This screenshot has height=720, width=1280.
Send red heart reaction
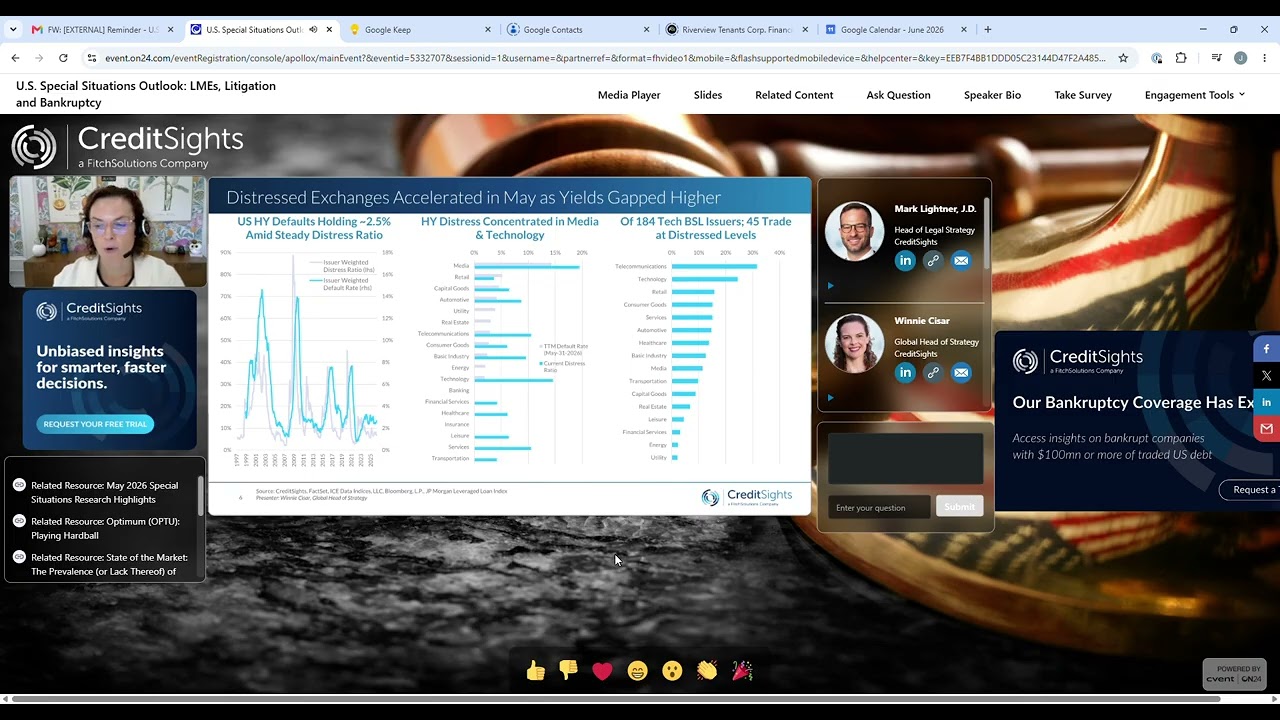coord(602,671)
